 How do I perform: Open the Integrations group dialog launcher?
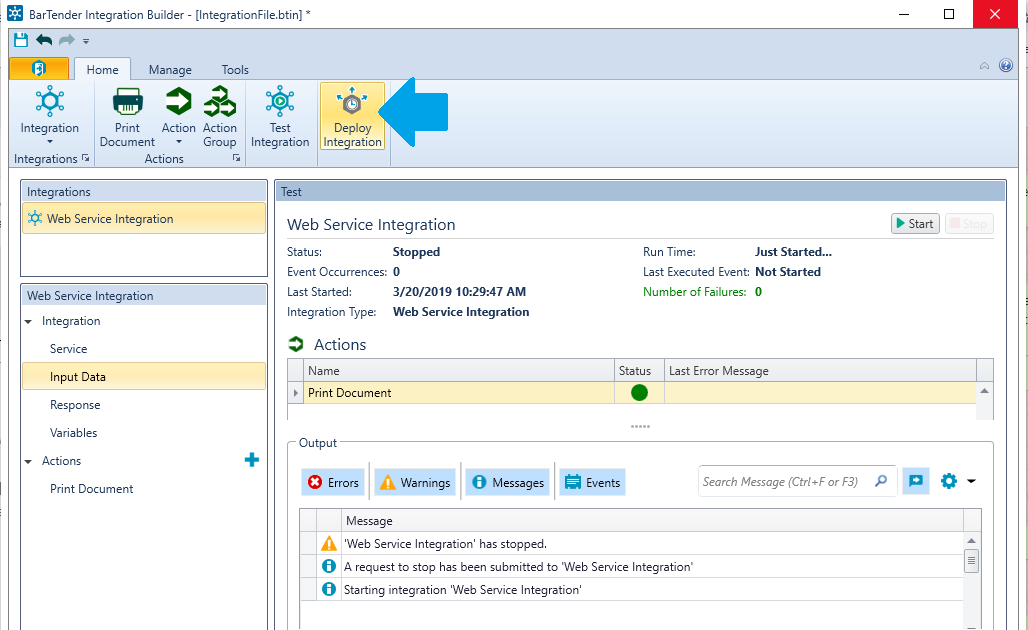85,158
